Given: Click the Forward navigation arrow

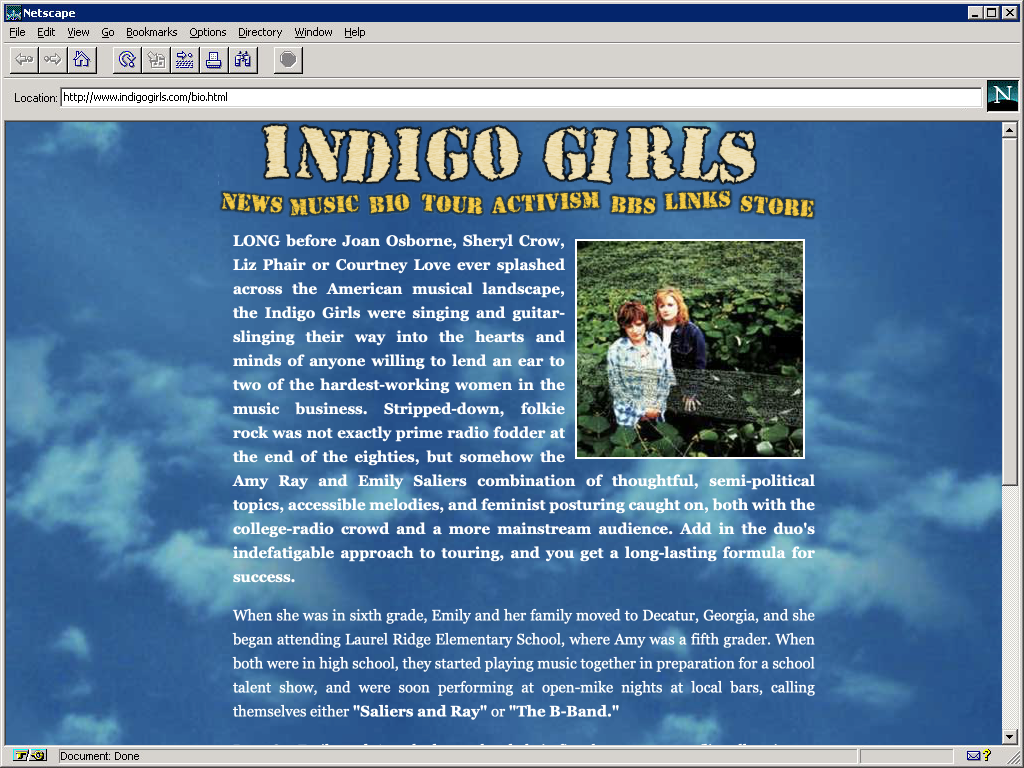Looking at the screenshot, I should coord(52,59).
